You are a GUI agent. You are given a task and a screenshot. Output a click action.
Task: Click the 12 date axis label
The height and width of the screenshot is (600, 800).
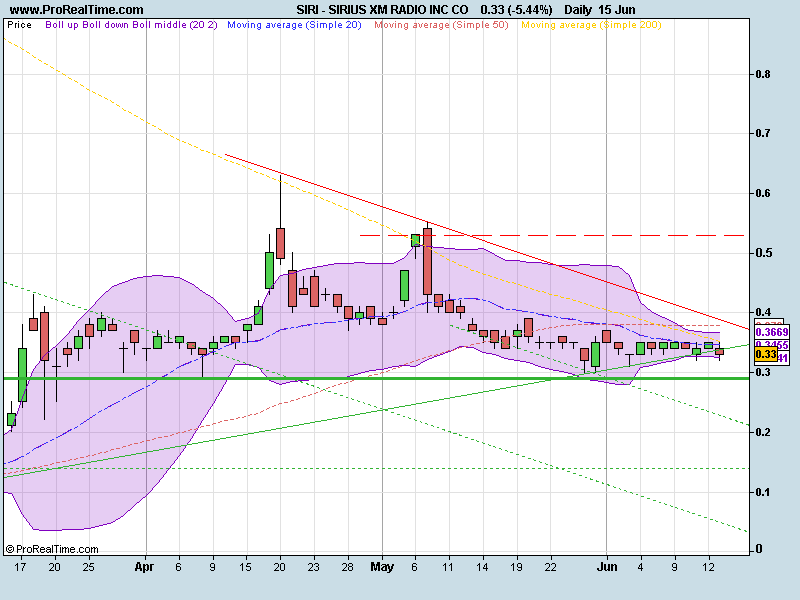pos(708,567)
